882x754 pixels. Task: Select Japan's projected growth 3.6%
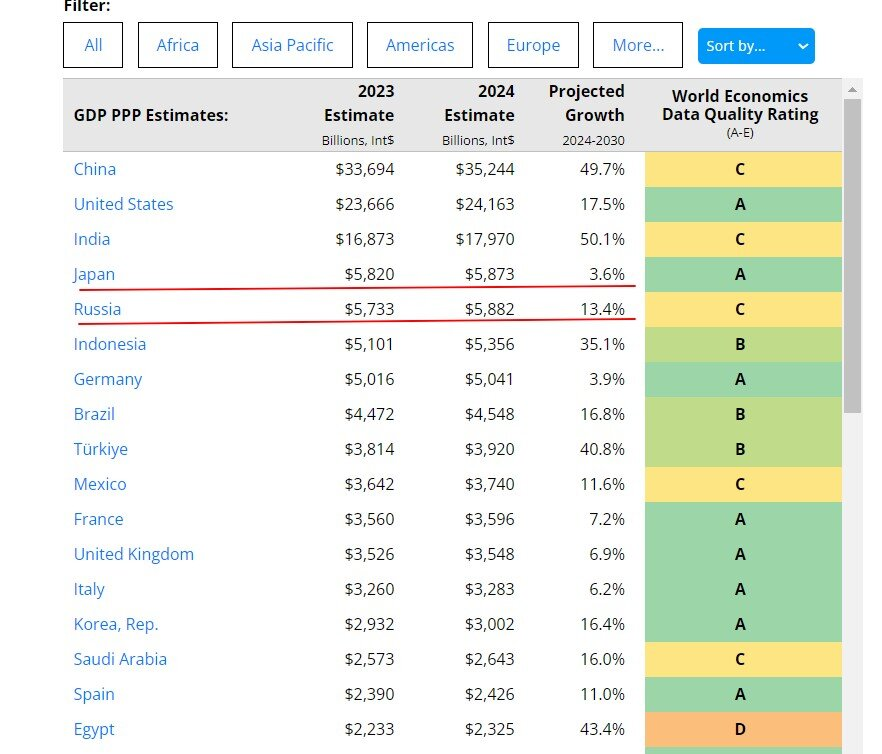tap(607, 274)
